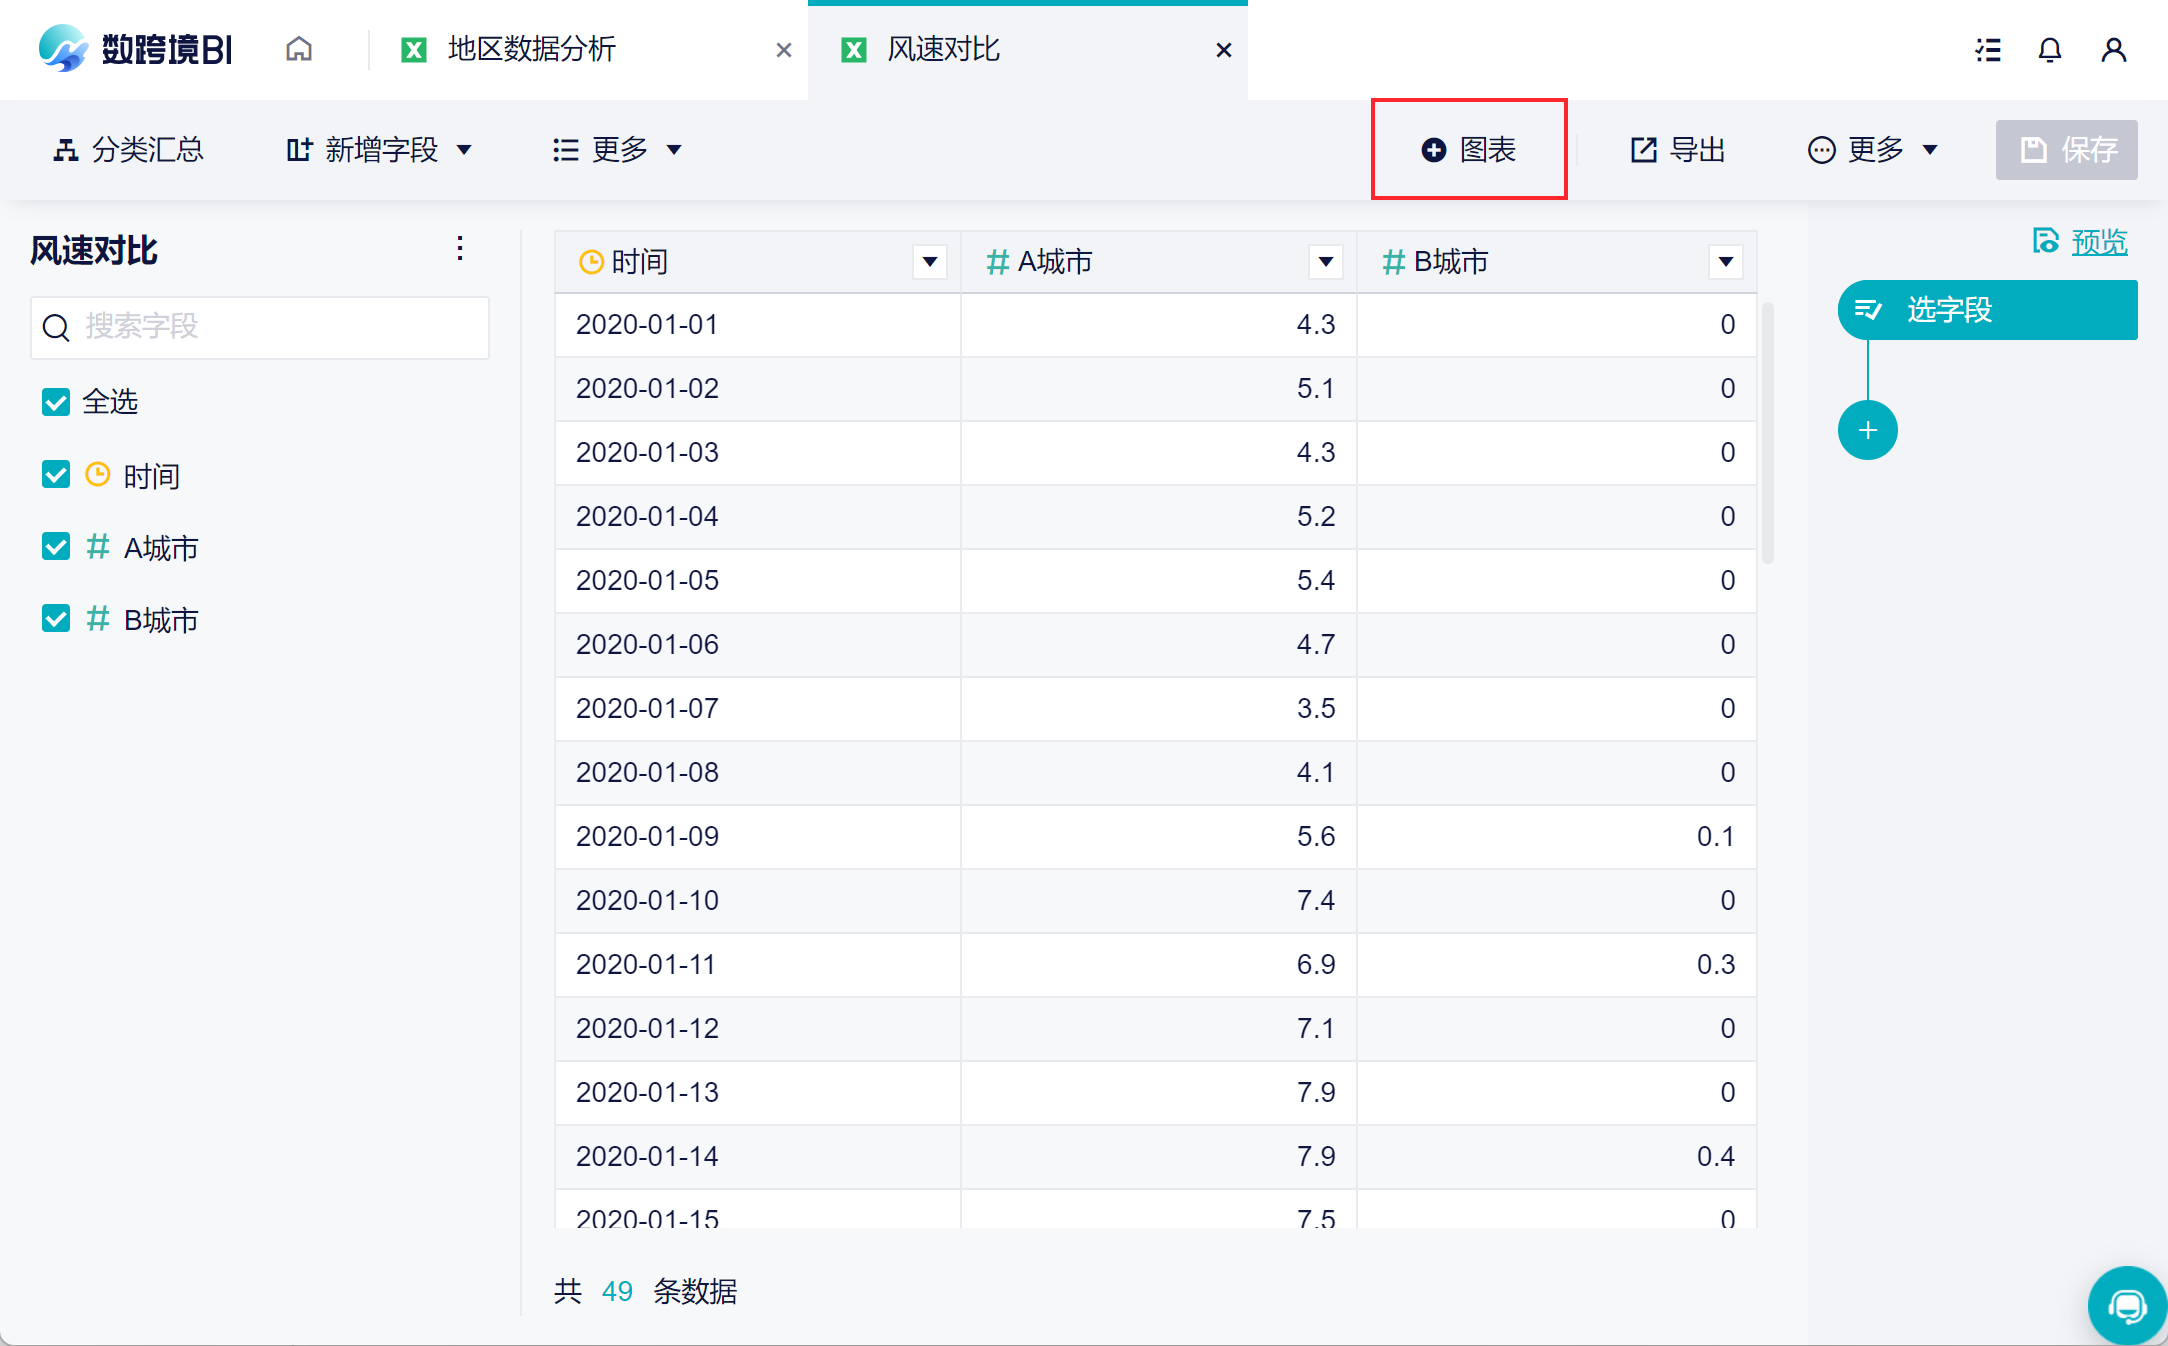Open the A城市 column header dropdown
This screenshot has height=1346, width=2168.
point(1325,262)
